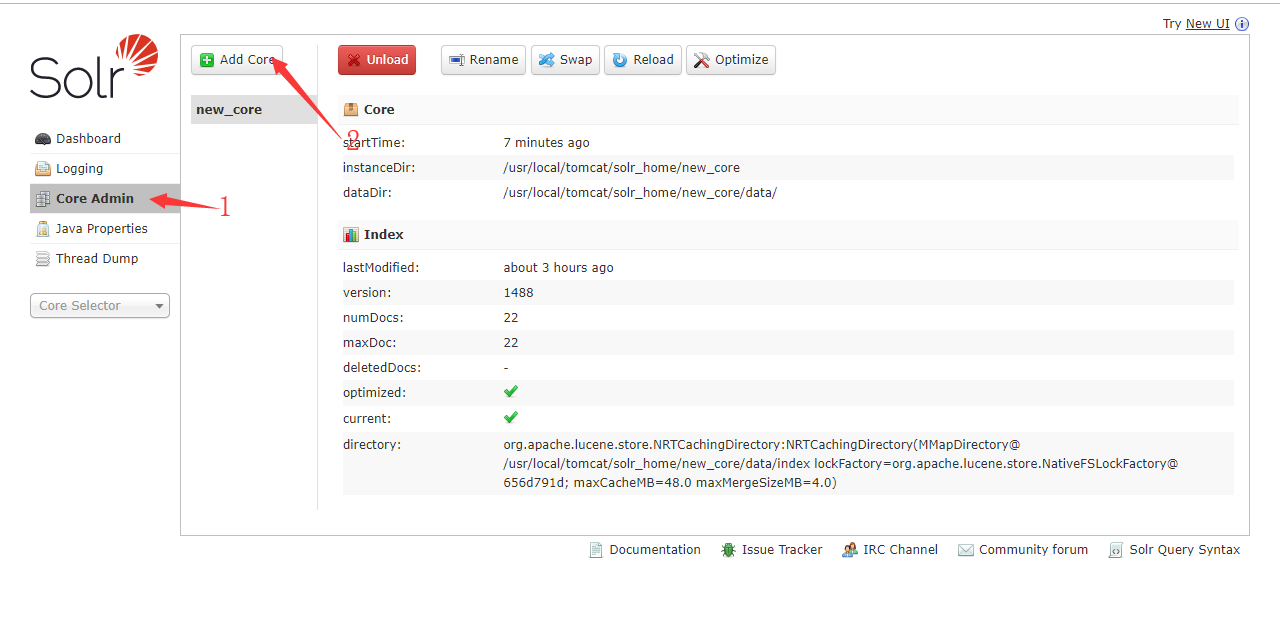Click the maxDoc value 22
Image resolution: width=1280 pixels, height=644 pixels.
pos(511,343)
